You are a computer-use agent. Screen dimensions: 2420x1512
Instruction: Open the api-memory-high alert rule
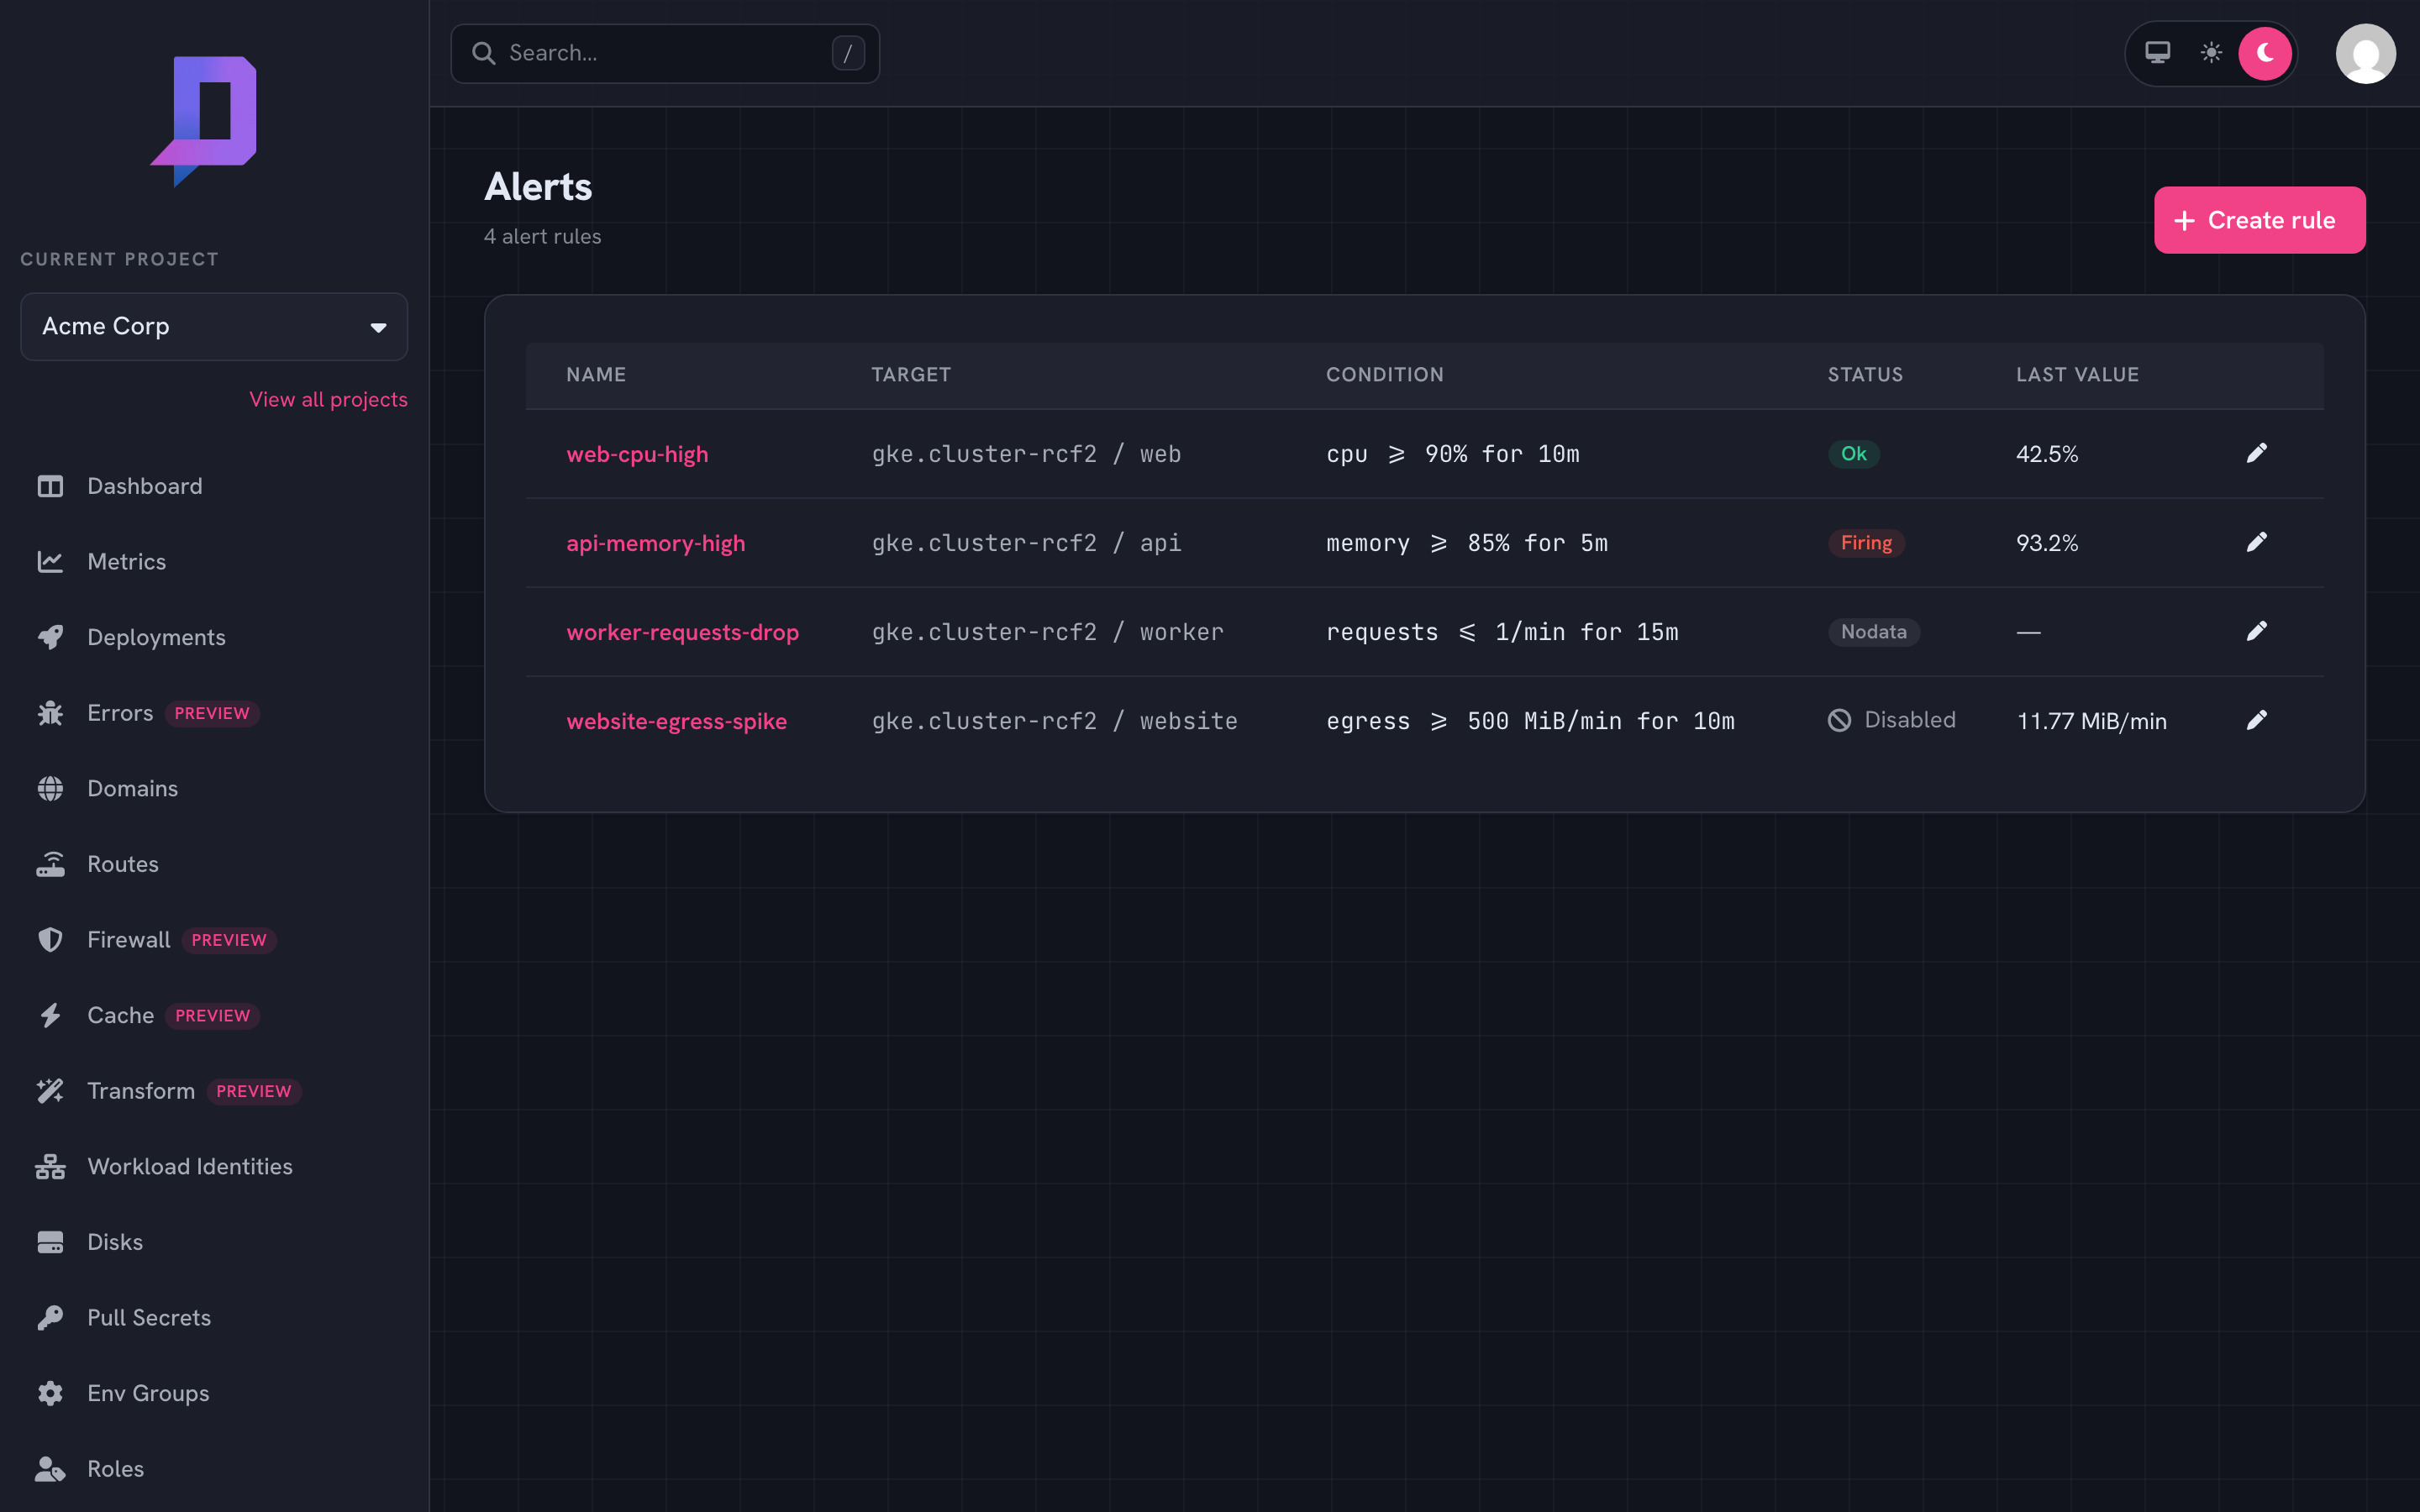pos(655,543)
